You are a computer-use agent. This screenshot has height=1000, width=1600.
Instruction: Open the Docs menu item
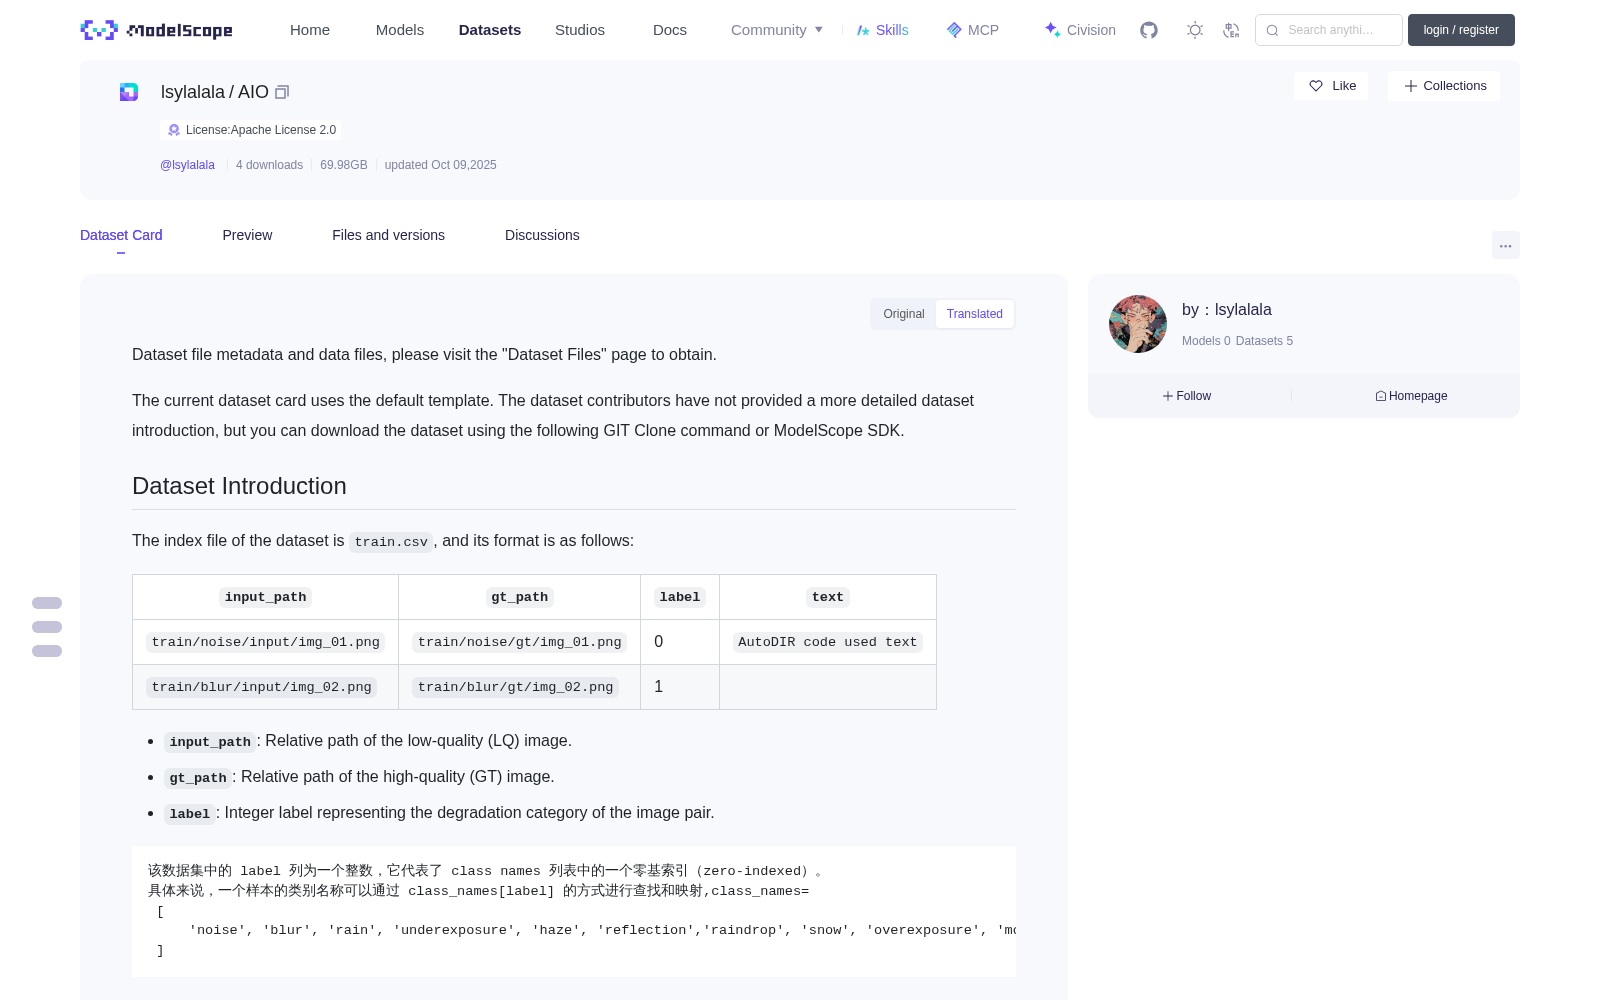[x=670, y=30]
